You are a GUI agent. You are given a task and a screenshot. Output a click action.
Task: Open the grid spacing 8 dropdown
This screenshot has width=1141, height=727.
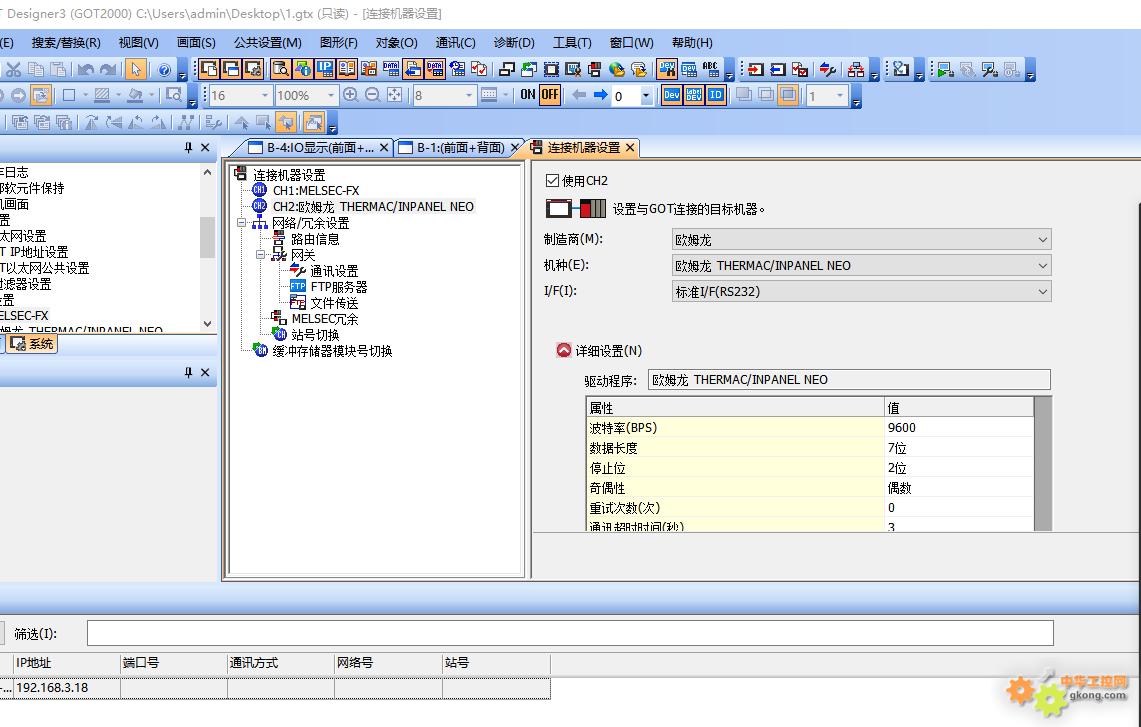[469, 95]
